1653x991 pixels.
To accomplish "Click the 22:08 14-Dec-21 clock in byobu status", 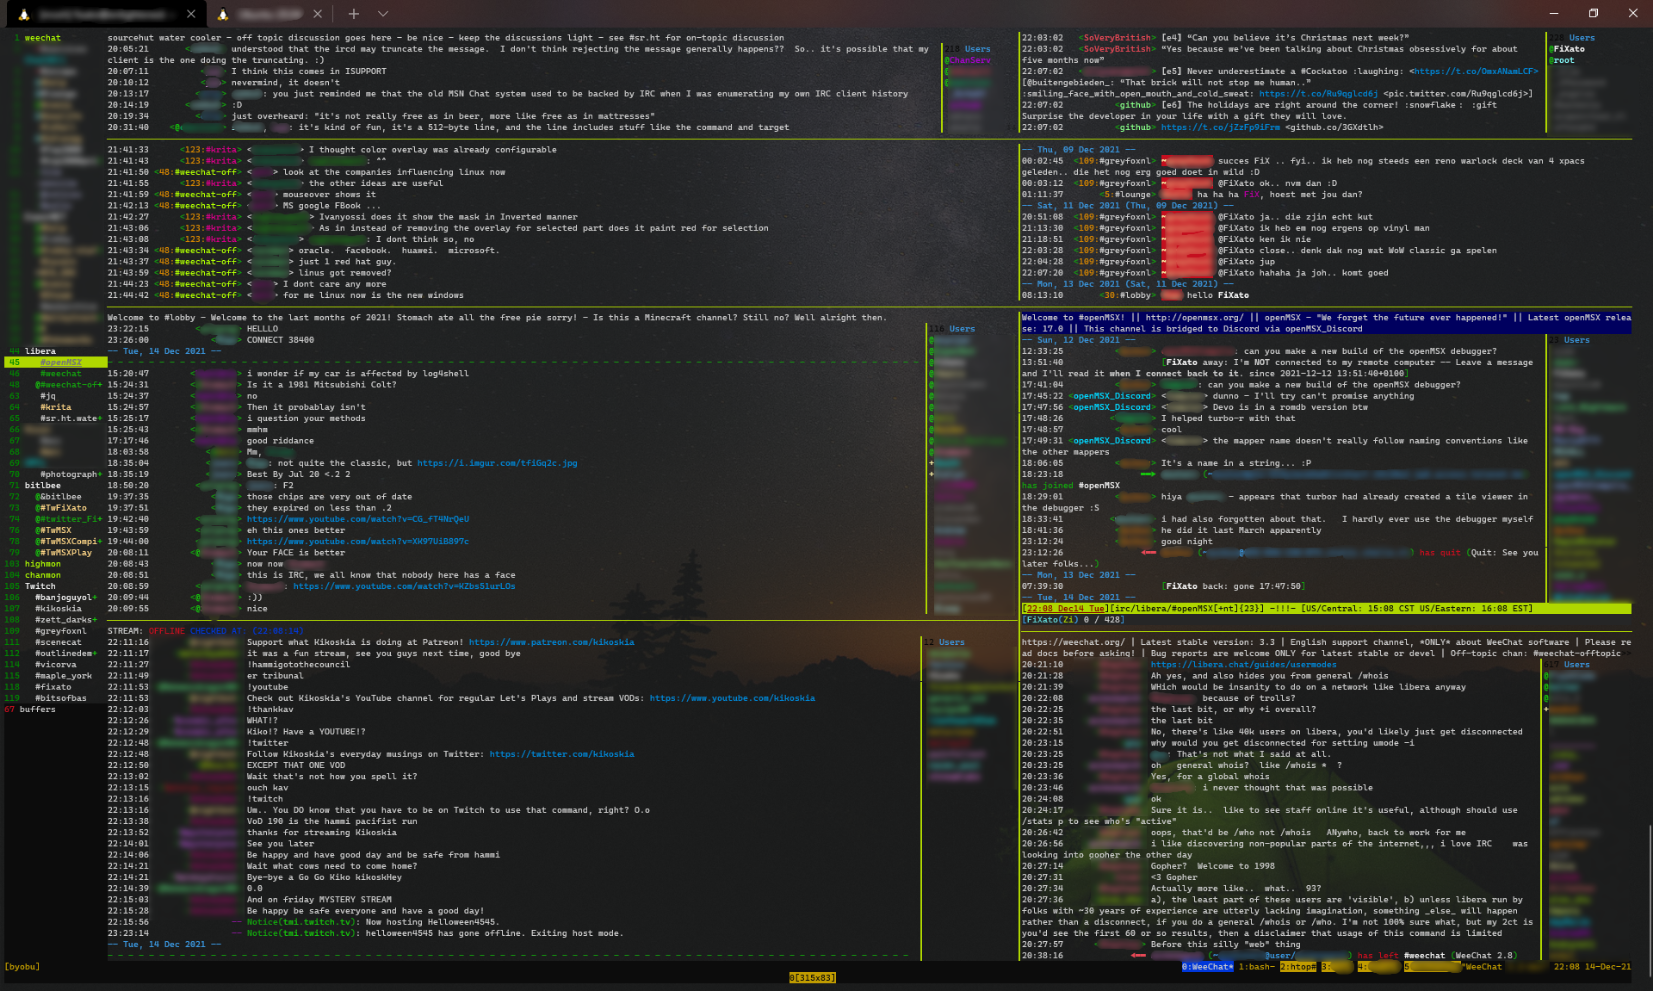I will tap(1592, 967).
